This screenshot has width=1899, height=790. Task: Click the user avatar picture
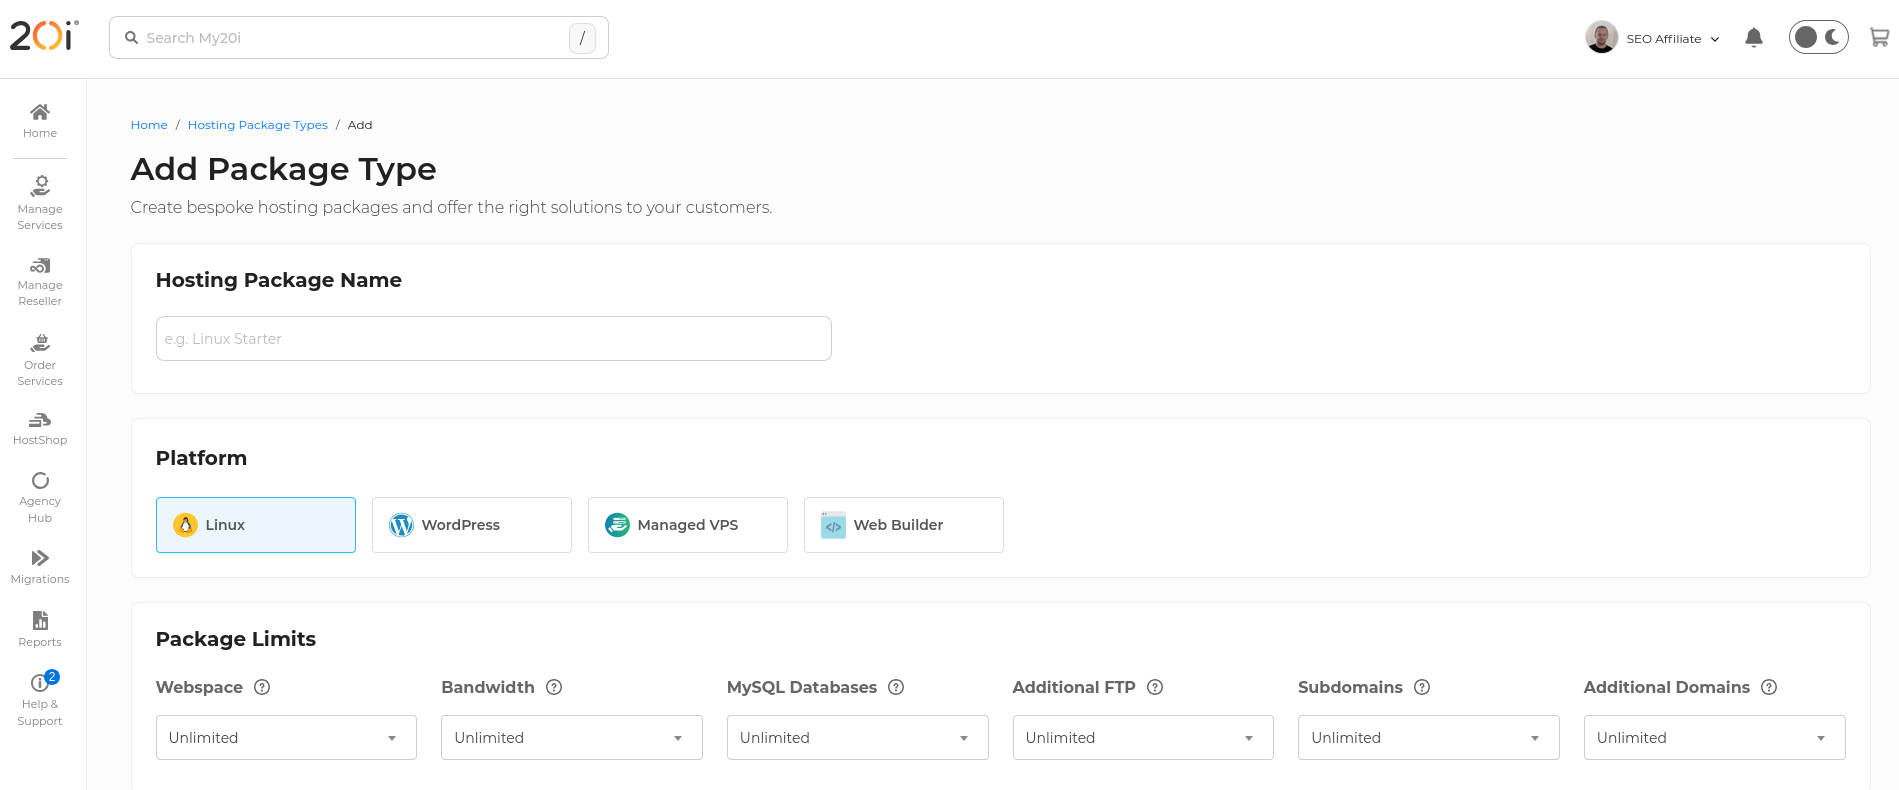pyautogui.click(x=1602, y=37)
